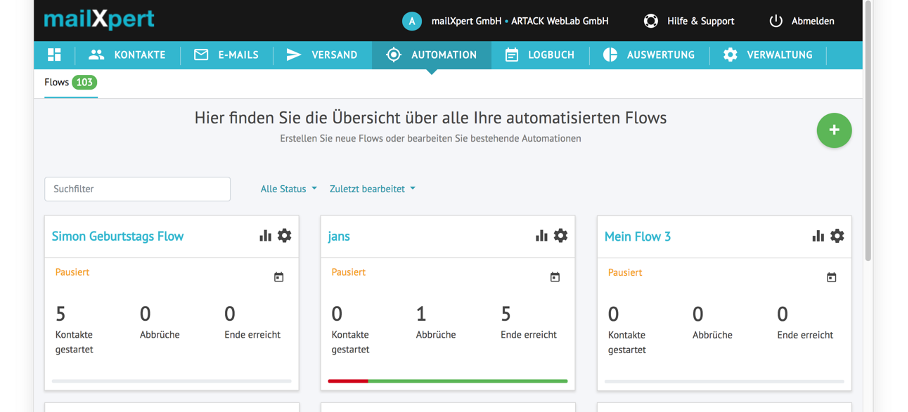Expand the Alle Status filter dropdown

point(288,188)
